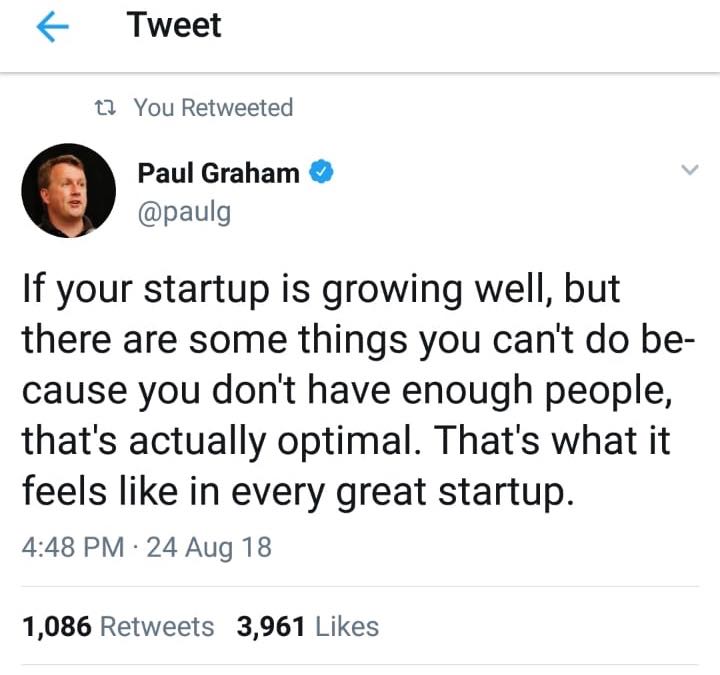Screen dimensions: 720x675
Task: Tap the back arrow icon
Action: [50, 28]
